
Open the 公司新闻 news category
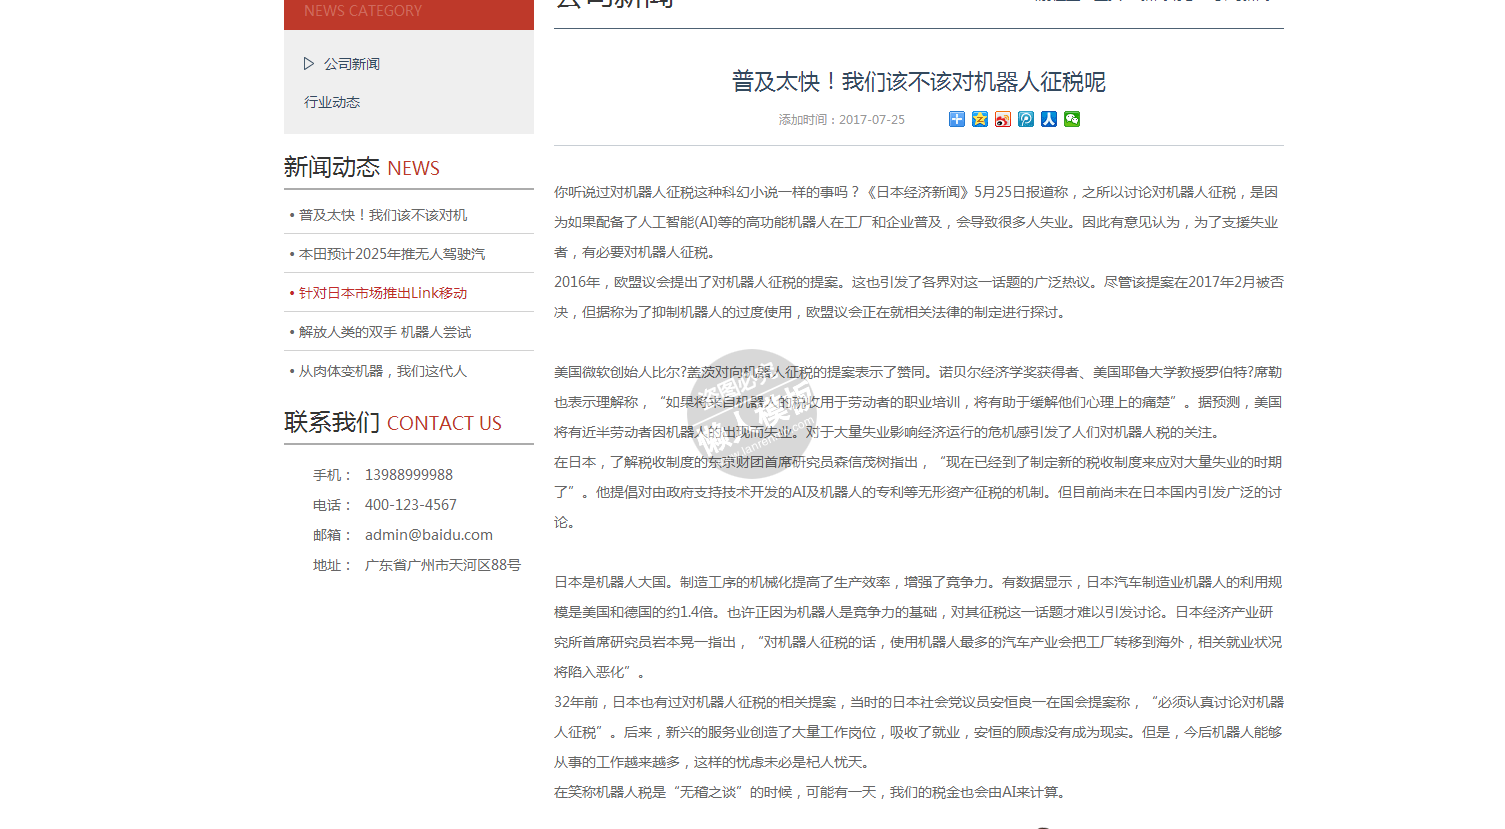(x=351, y=64)
